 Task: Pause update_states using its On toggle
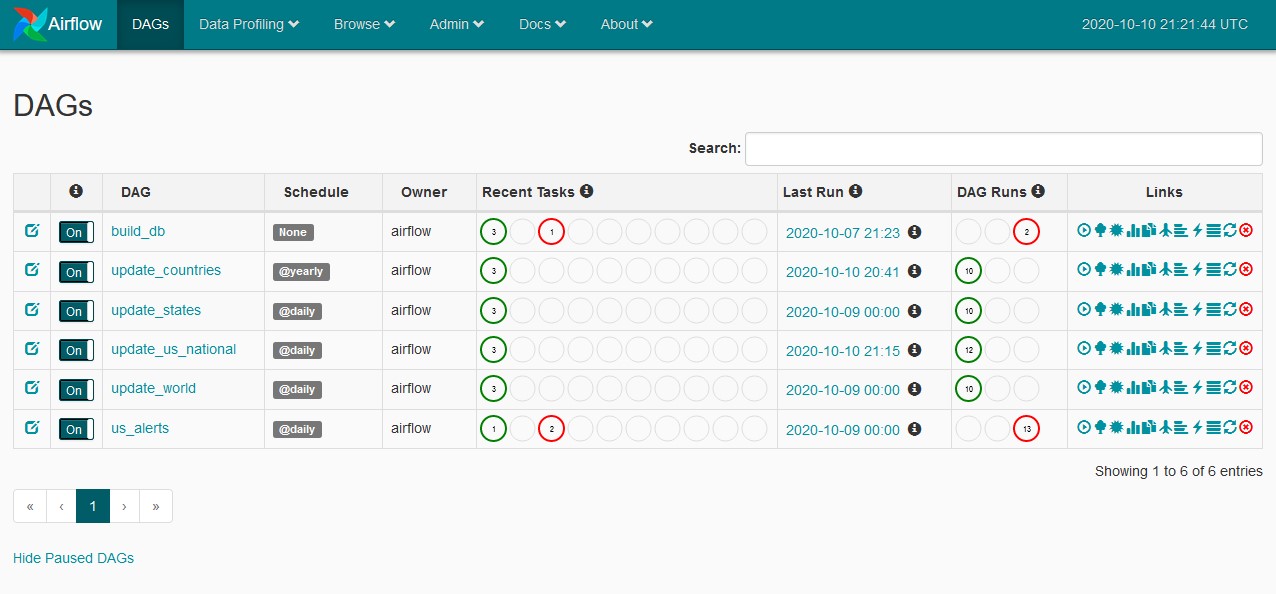[76, 311]
